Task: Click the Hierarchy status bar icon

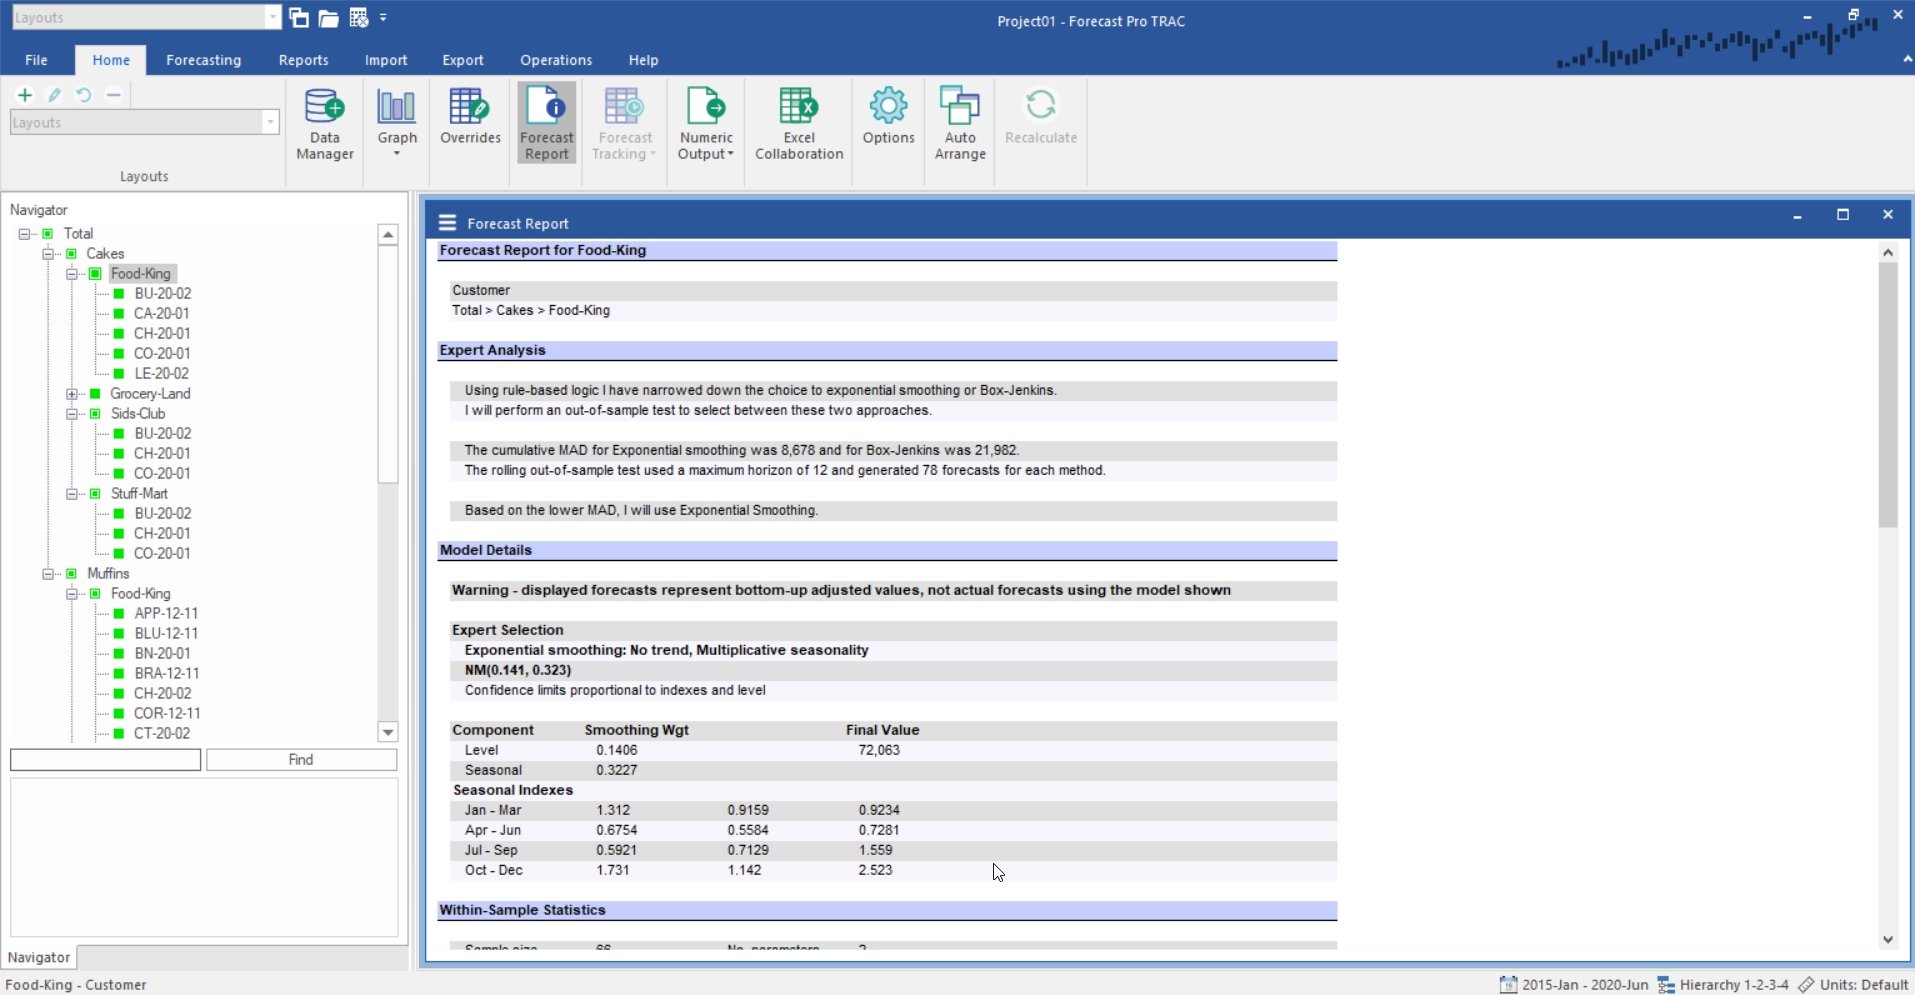Action: coord(1666,985)
